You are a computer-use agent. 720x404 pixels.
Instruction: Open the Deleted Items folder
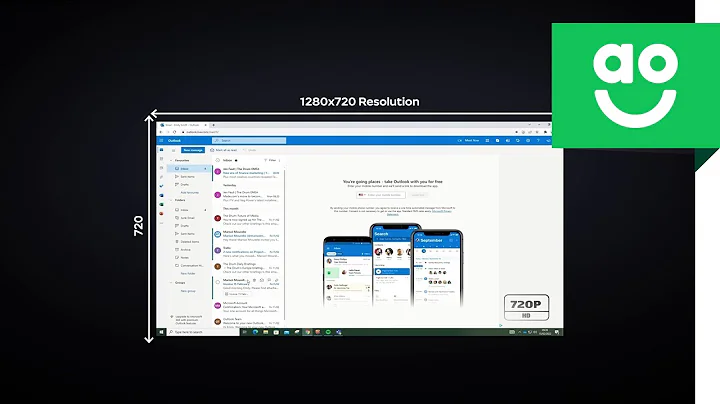187,241
